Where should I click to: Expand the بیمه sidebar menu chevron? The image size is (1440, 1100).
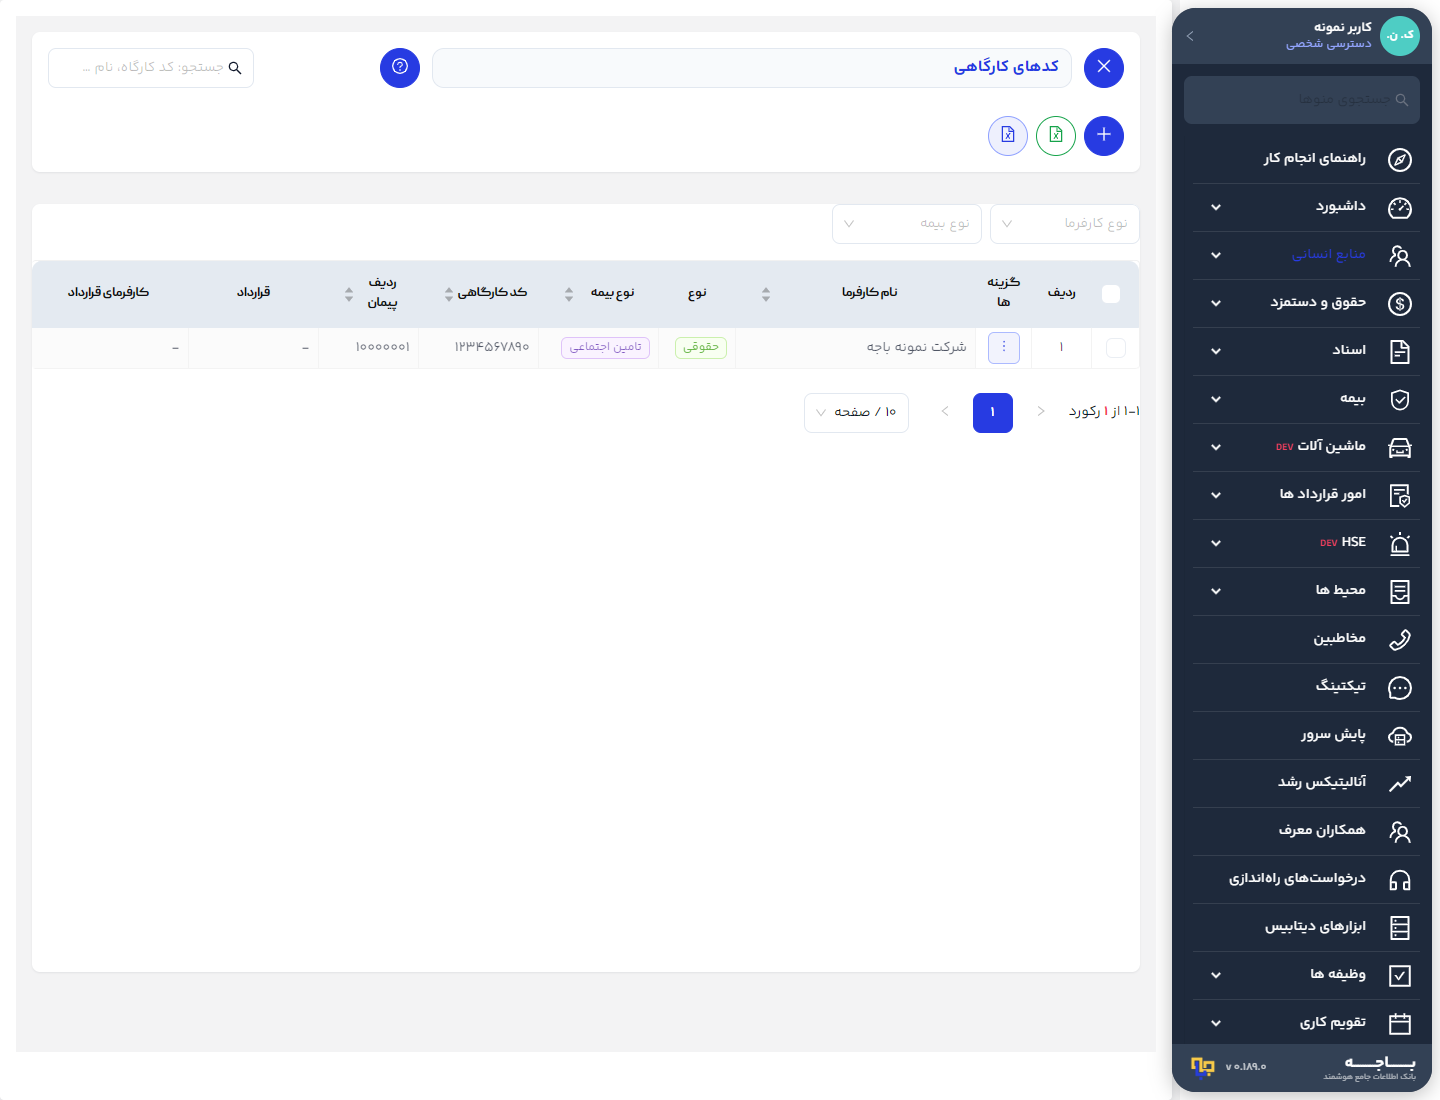click(1216, 399)
